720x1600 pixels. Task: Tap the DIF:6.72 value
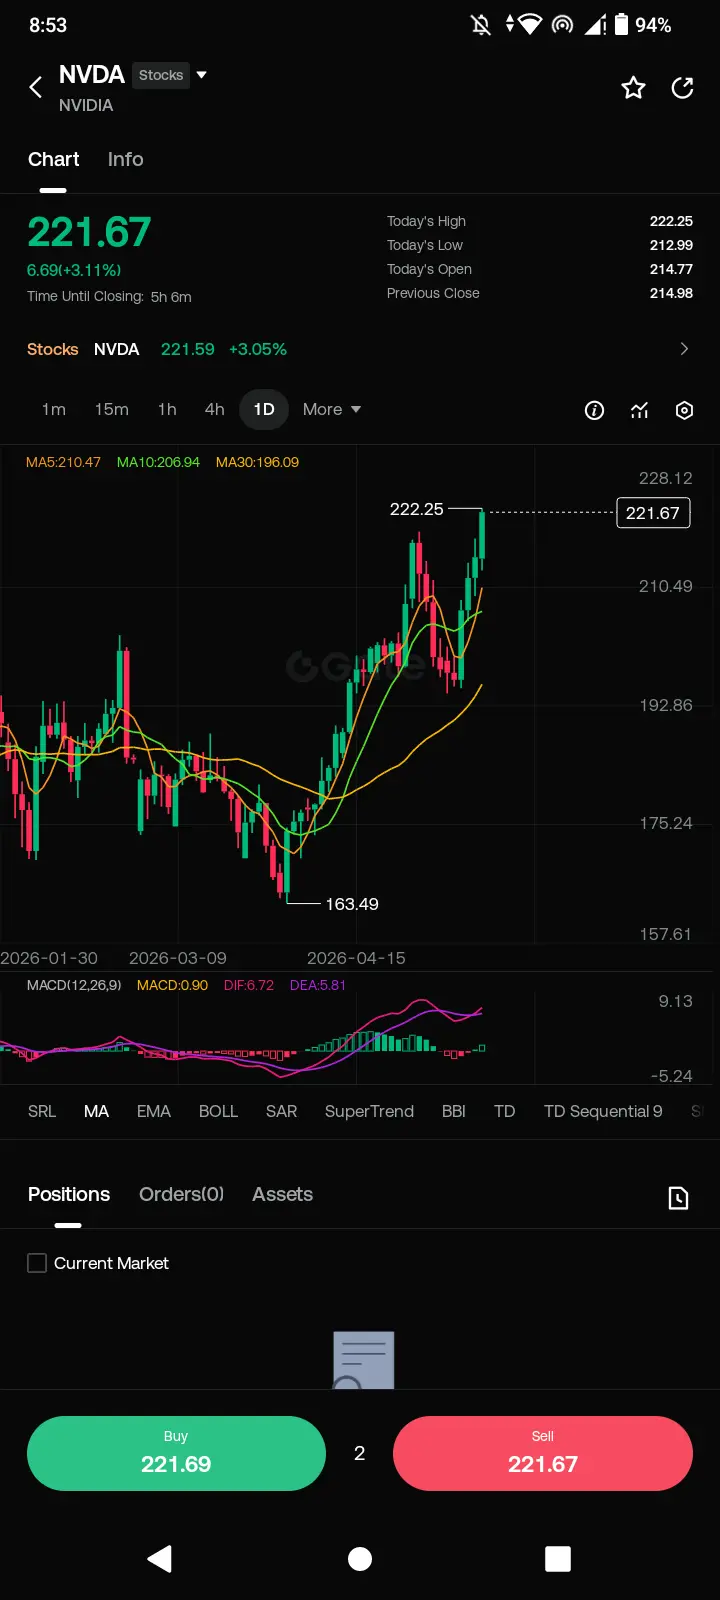pos(249,985)
